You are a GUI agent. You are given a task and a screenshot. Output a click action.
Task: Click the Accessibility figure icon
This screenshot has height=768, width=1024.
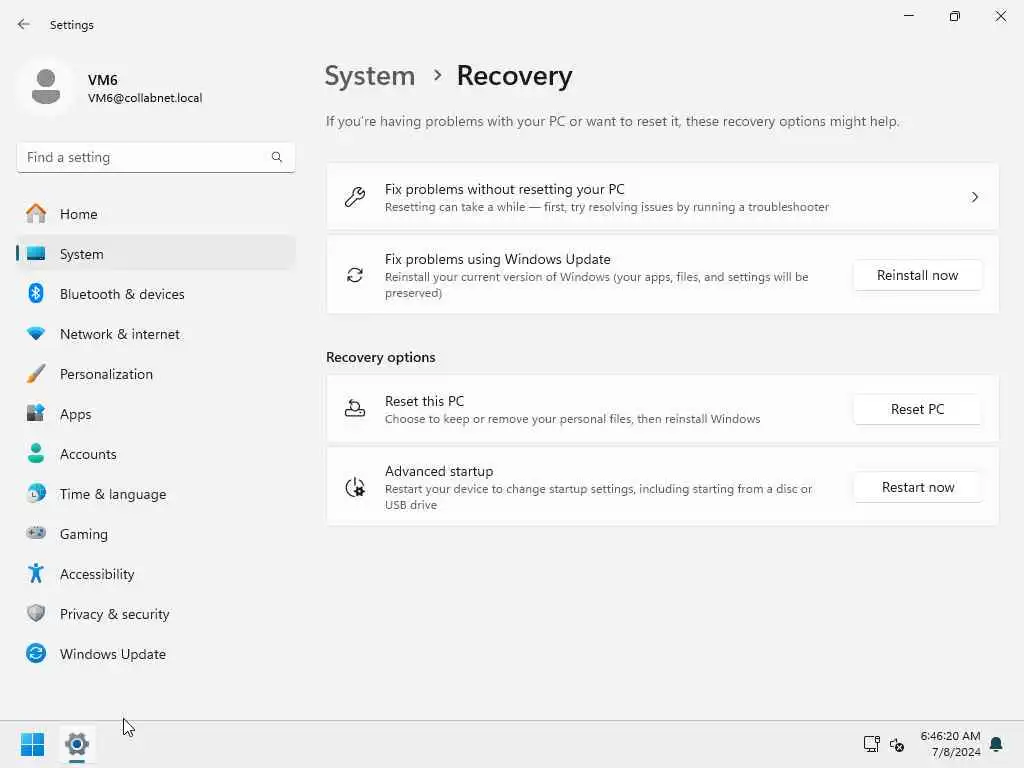pos(36,573)
